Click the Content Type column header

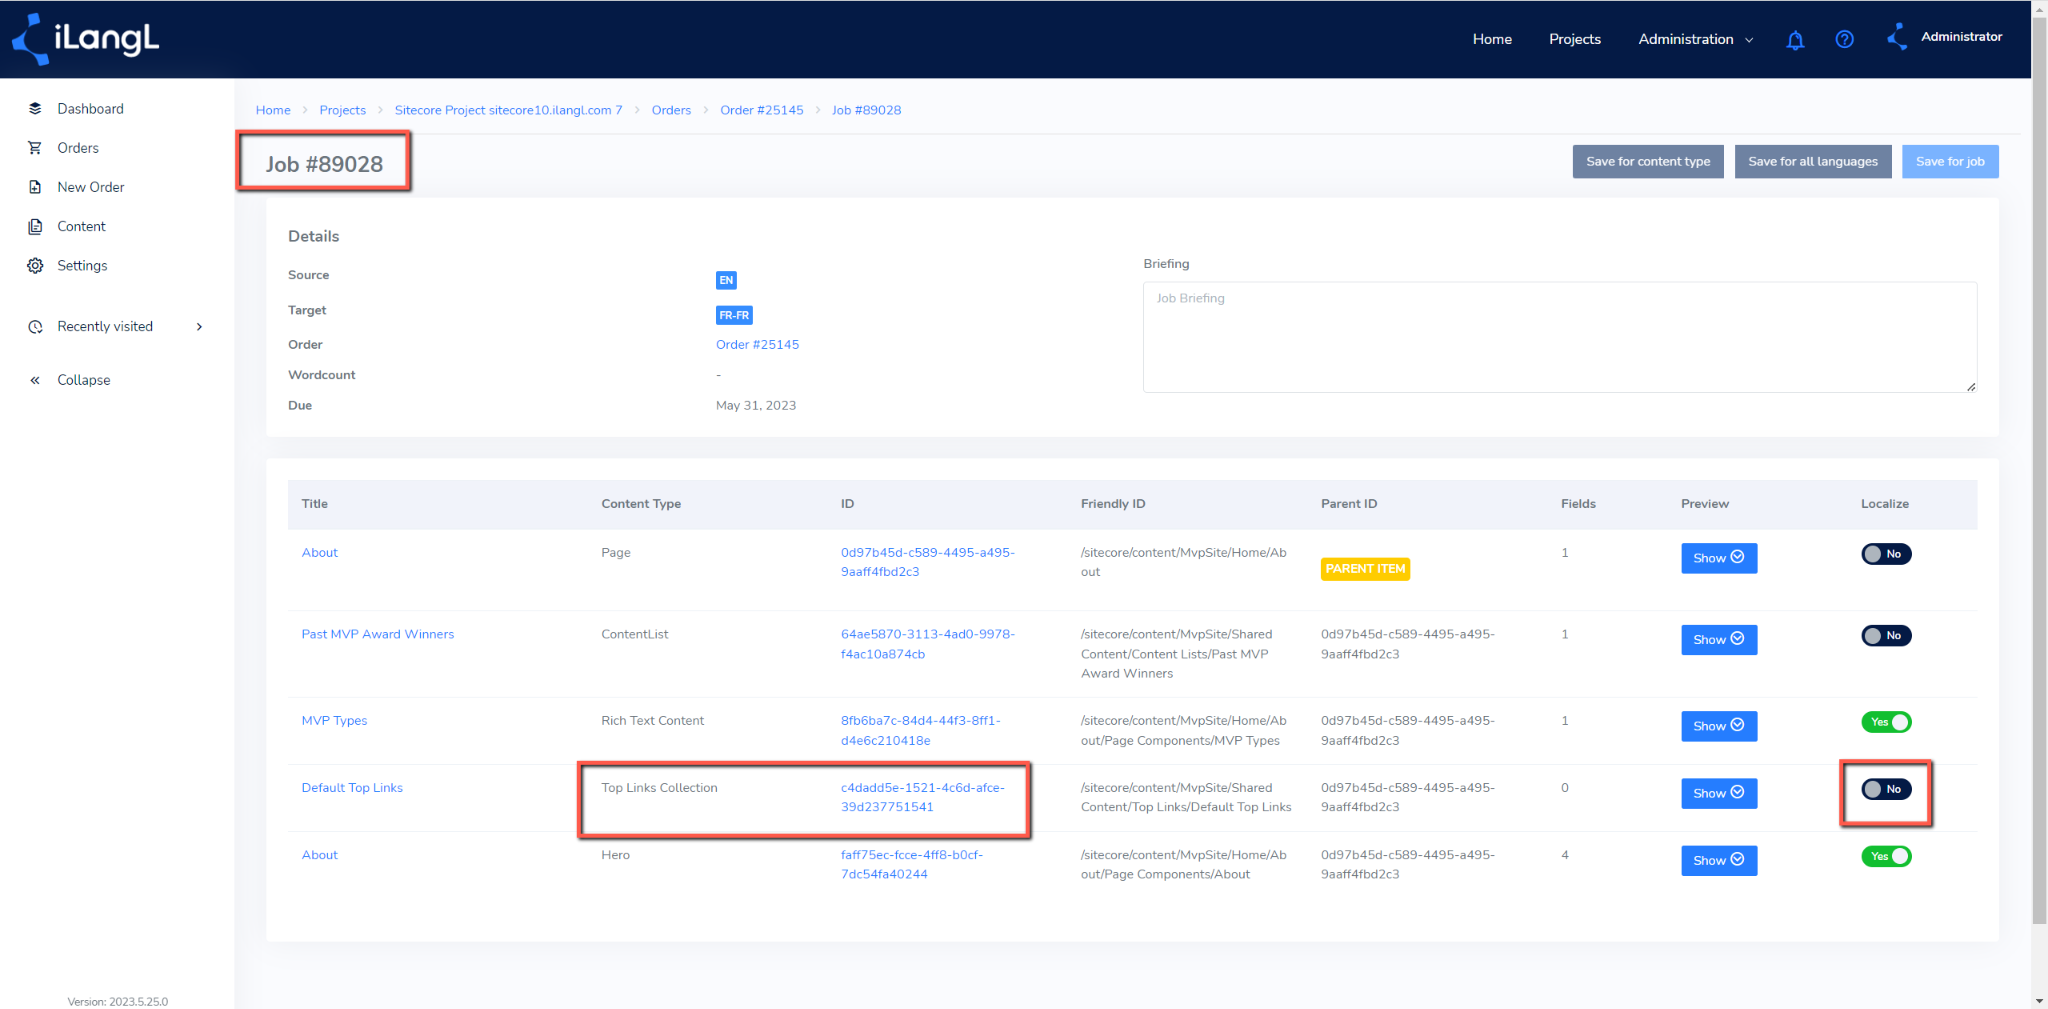(641, 504)
